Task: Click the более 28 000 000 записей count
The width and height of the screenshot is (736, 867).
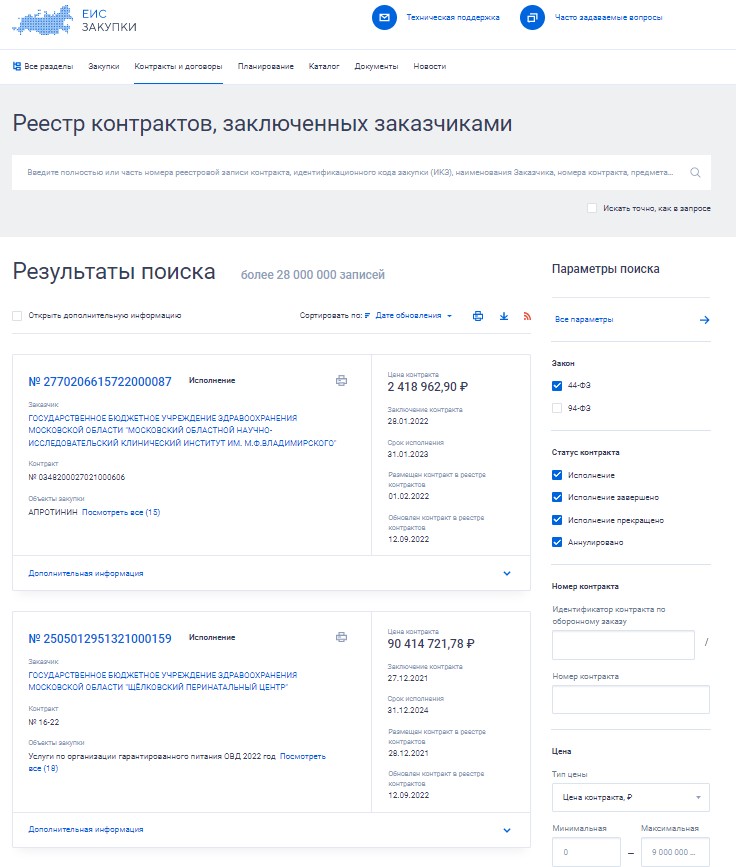Action: tap(312, 275)
